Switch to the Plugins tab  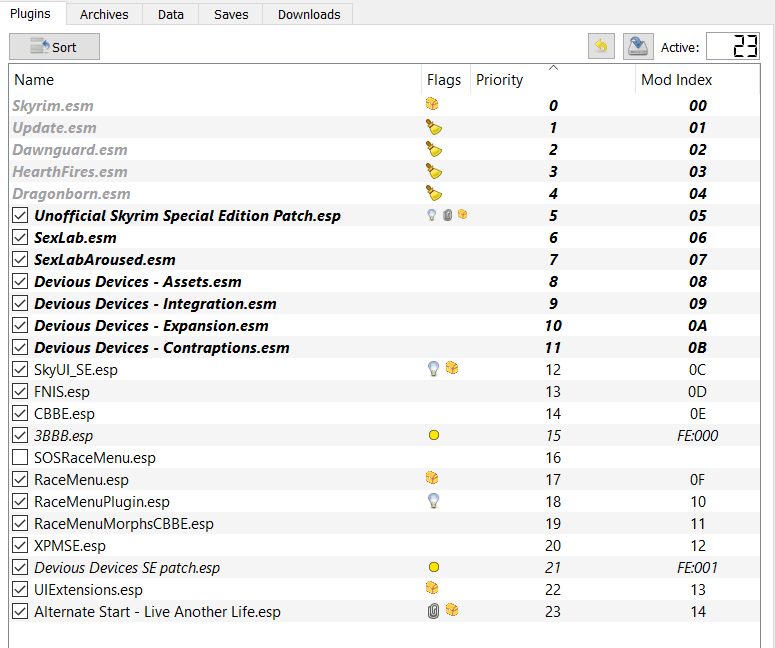pos(31,14)
